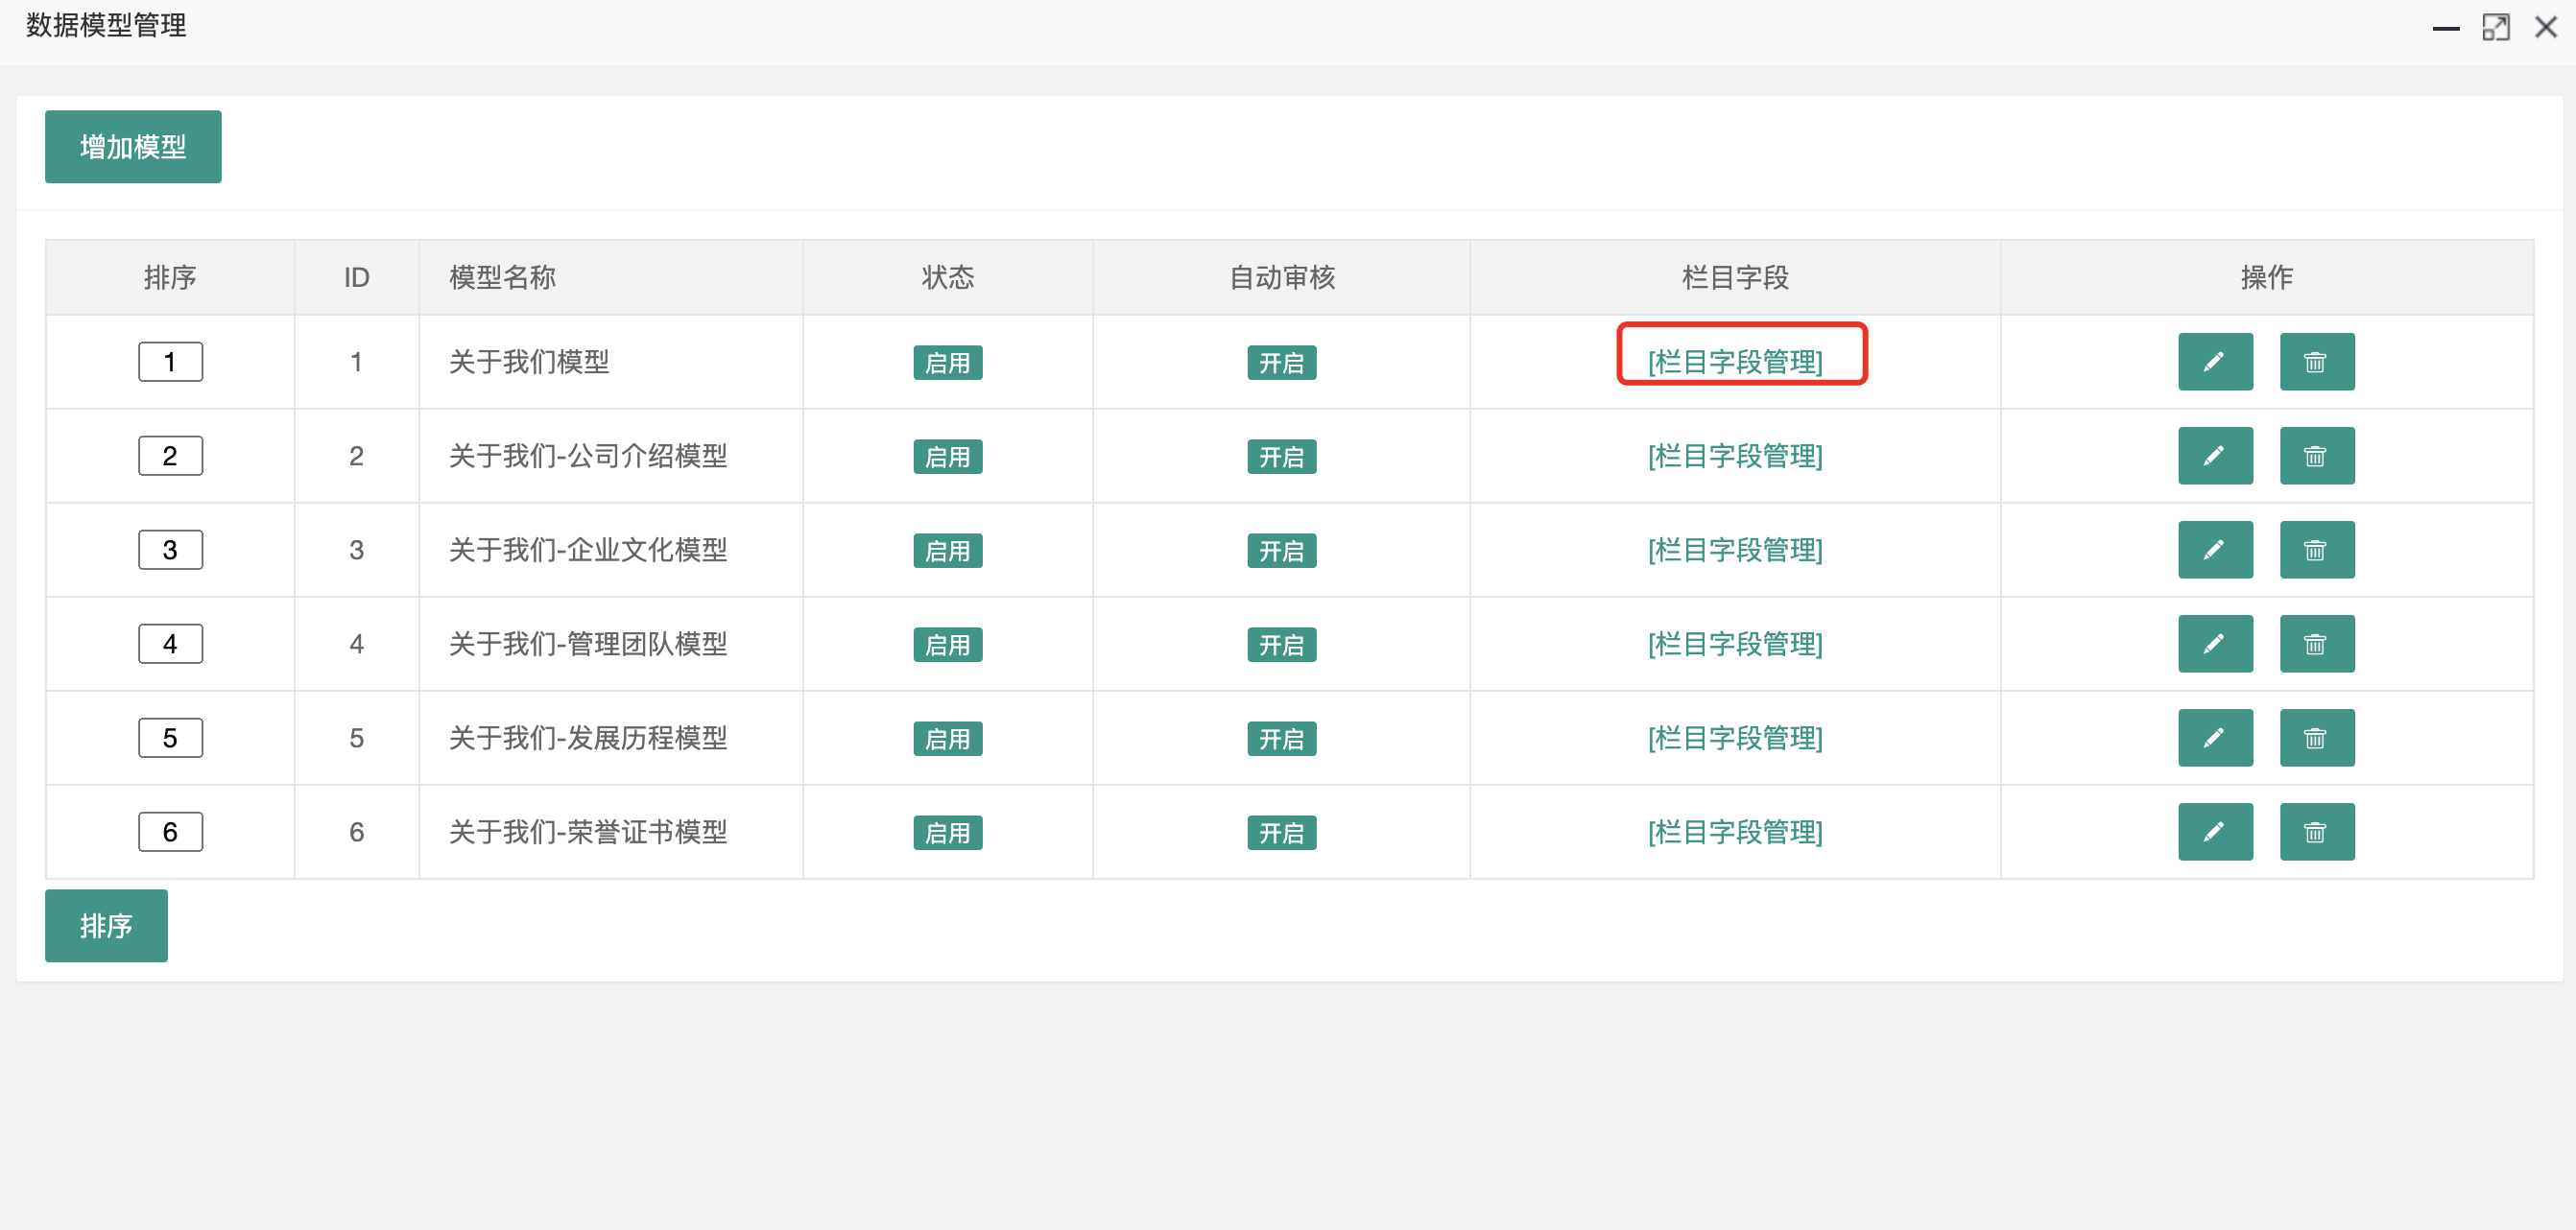Delete the 关于我们-公司介绍模型 row with trash icon
Screen dimensions: 2576x1230
[2316, 456]
